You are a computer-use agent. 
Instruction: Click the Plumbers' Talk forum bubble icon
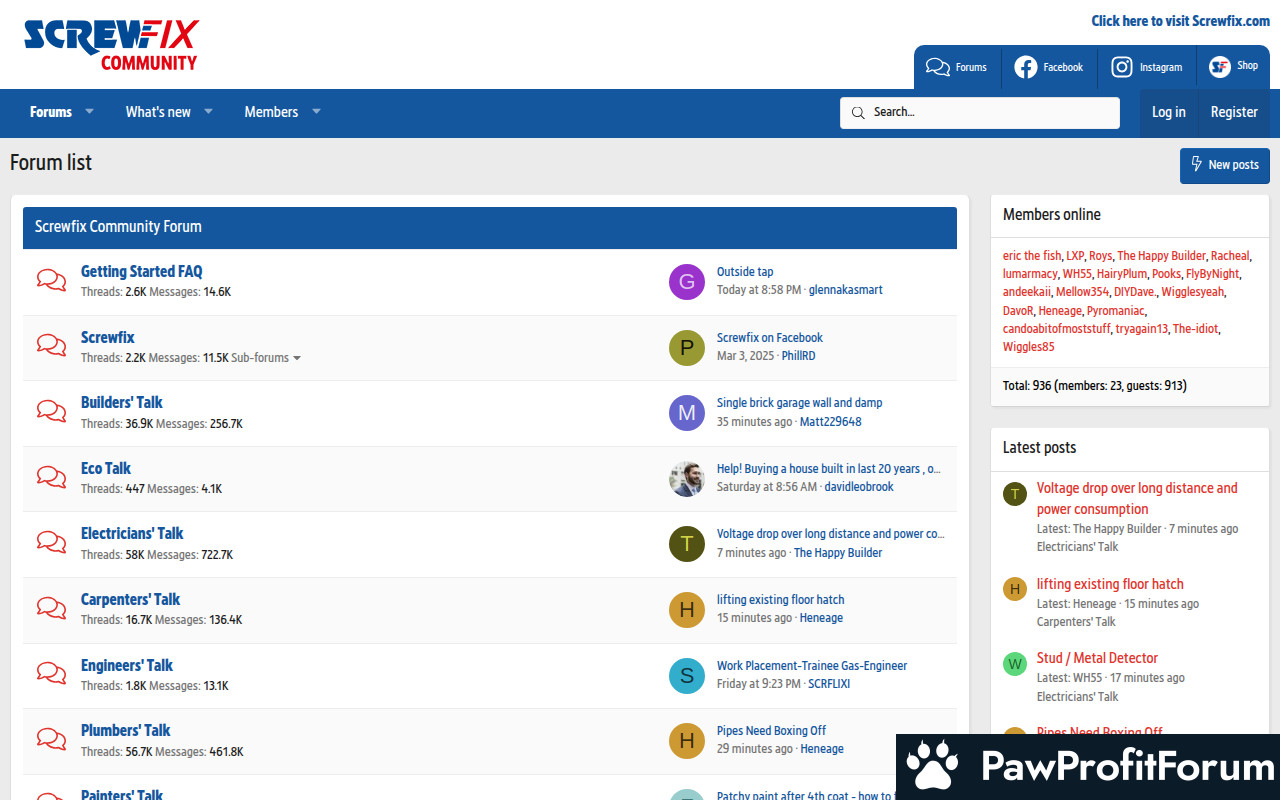[52, 739]
